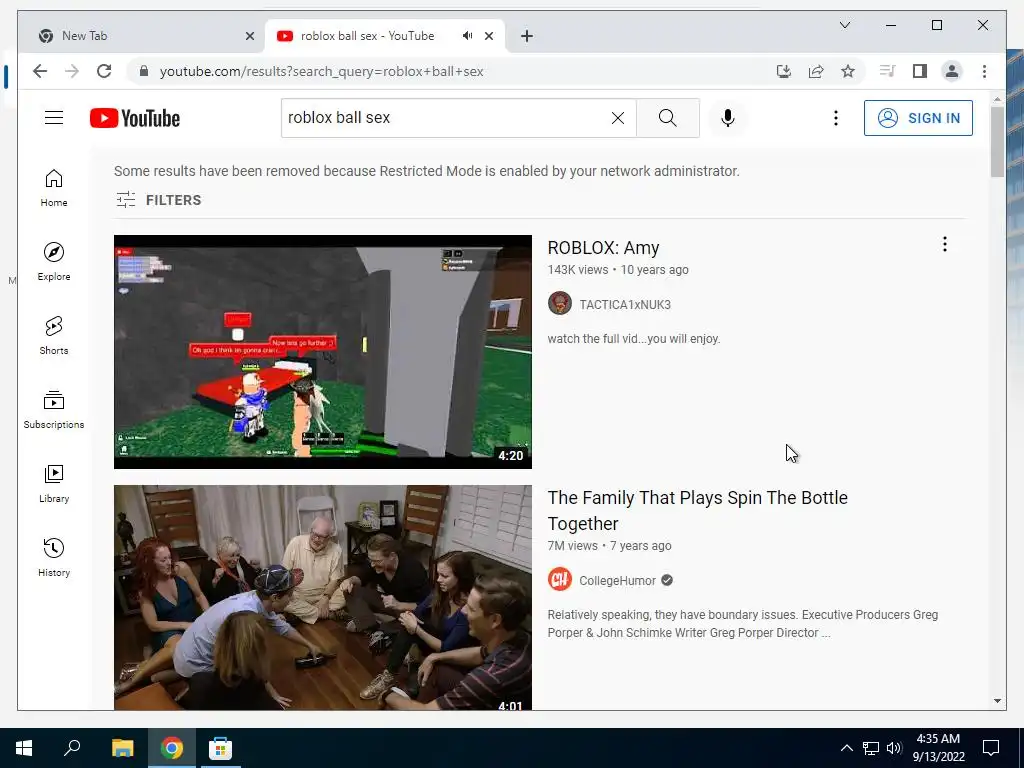
Task: Close the YouTube browser tab
Action: [489, 36]
